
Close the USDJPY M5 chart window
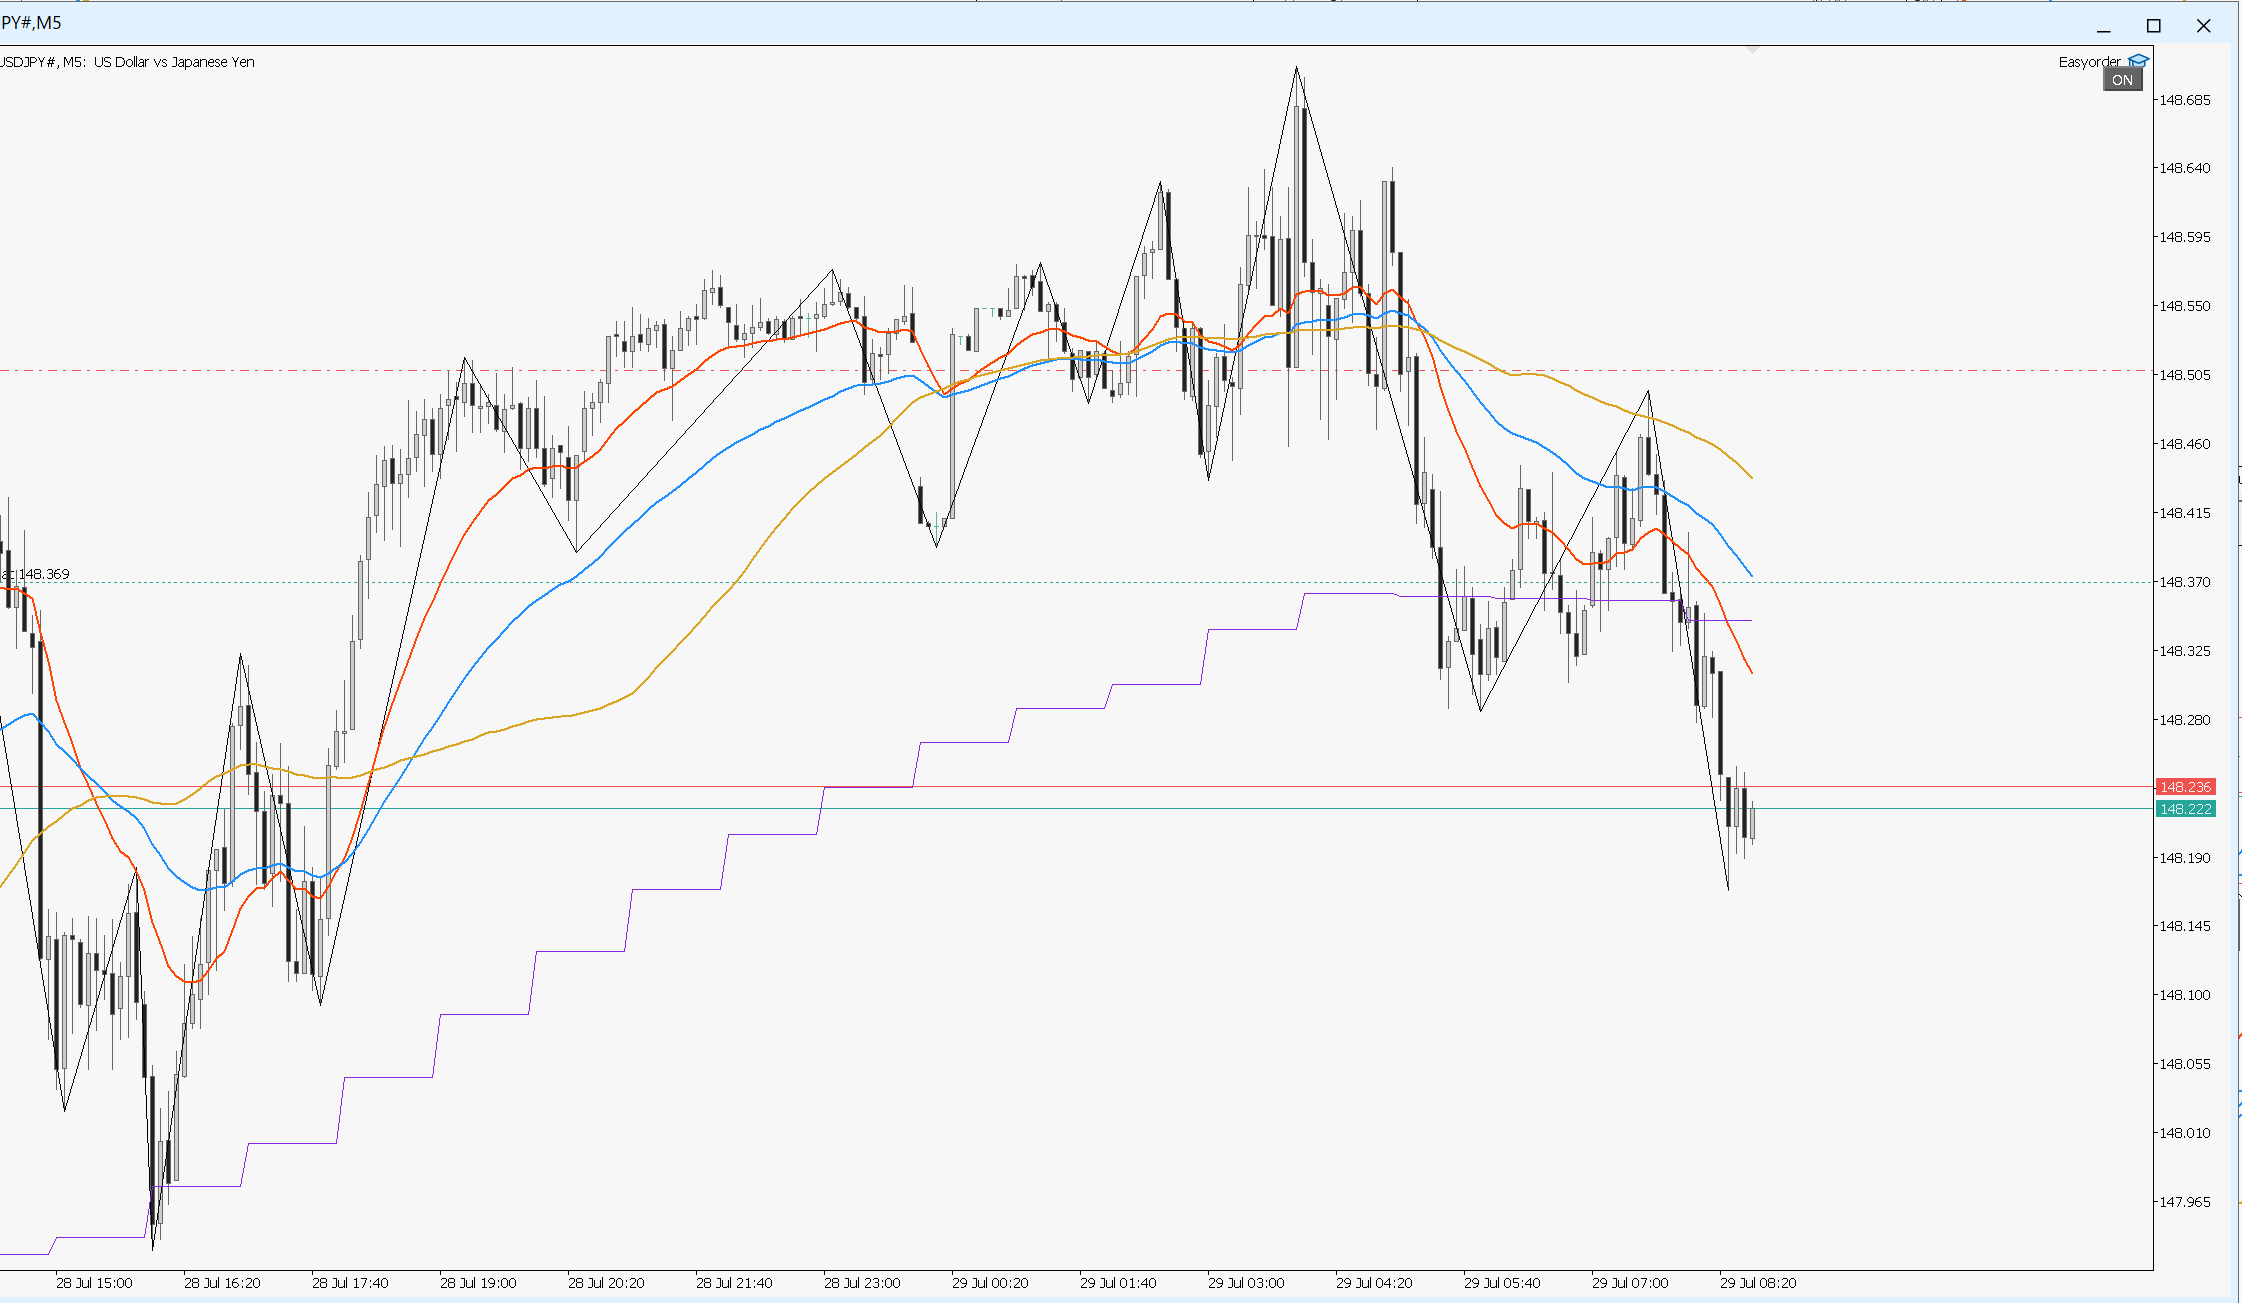pyautogui.click(x=2203, y=26)
